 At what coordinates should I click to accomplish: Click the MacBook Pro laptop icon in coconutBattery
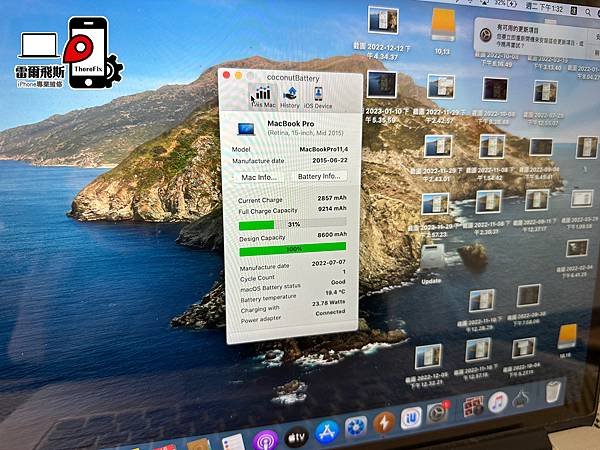(x=246, y=129)
